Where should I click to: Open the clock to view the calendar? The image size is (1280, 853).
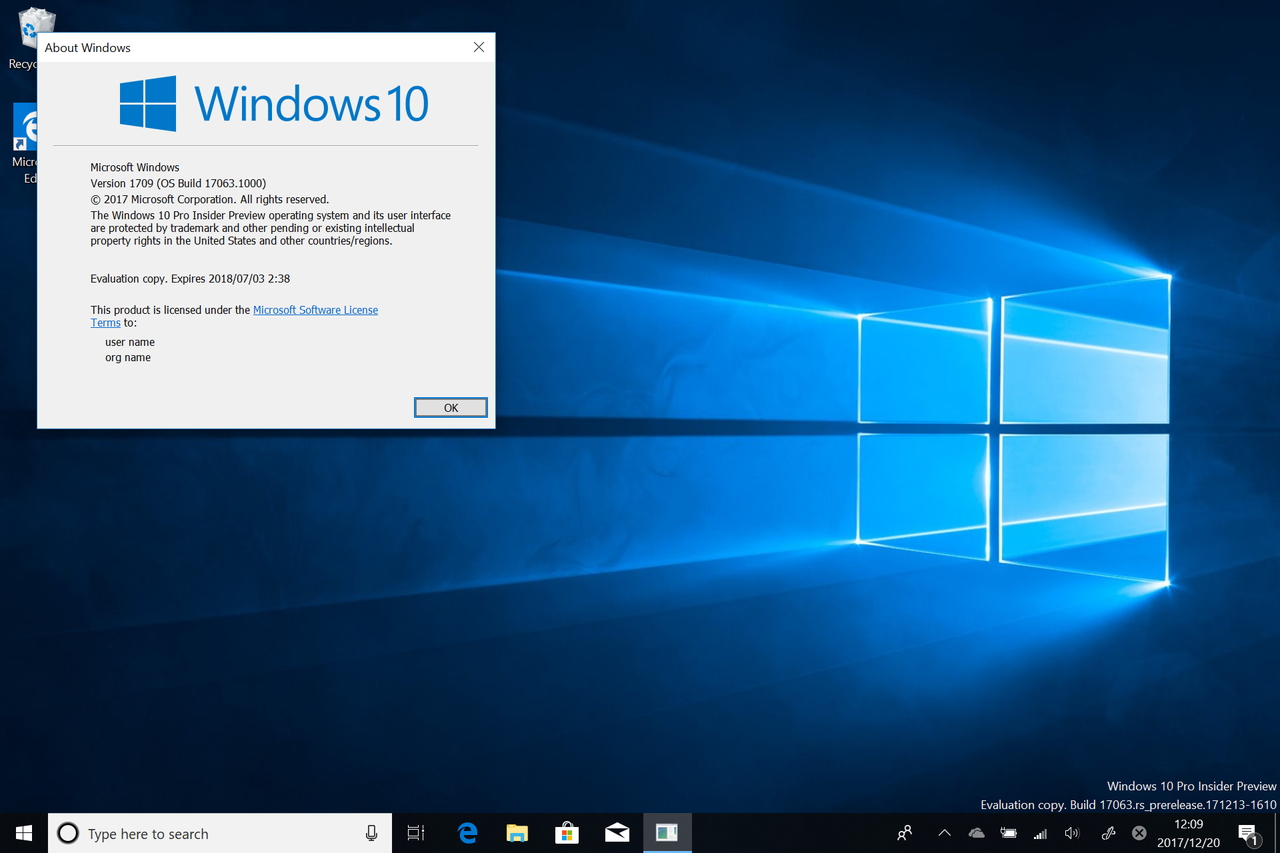[x=1188, y=832]
